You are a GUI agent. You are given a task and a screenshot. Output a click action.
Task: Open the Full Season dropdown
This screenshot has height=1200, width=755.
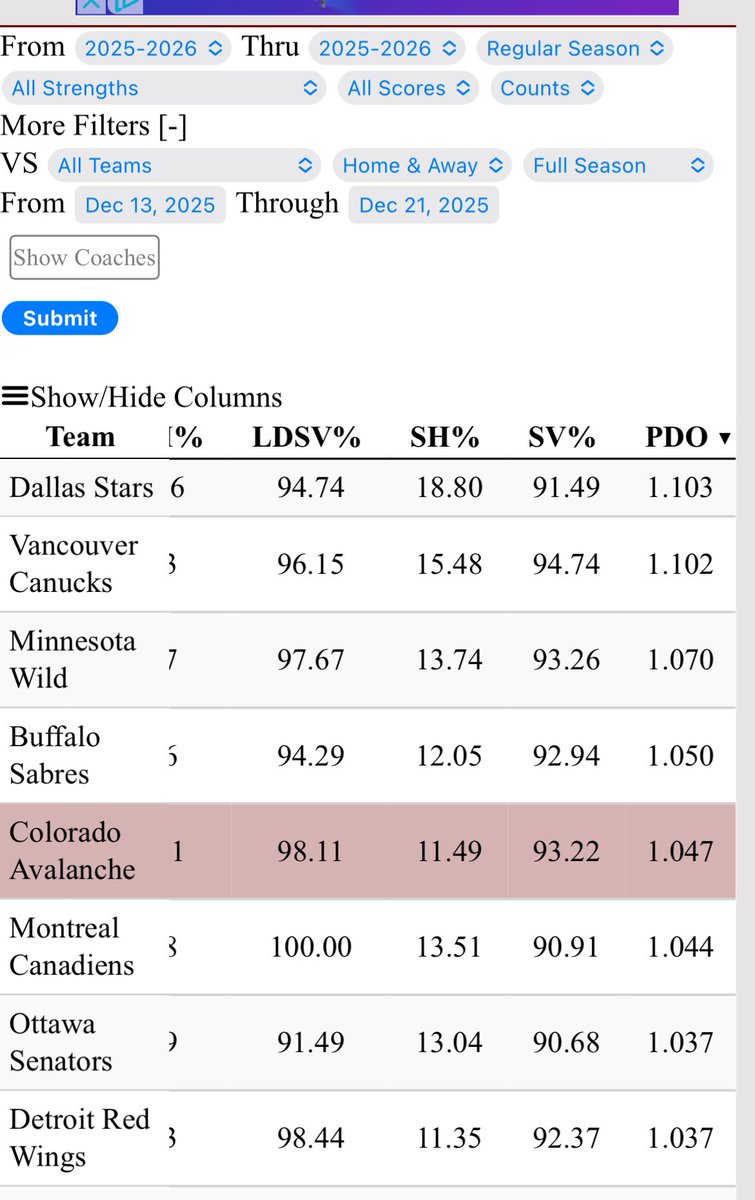click(x=618, y=165)
